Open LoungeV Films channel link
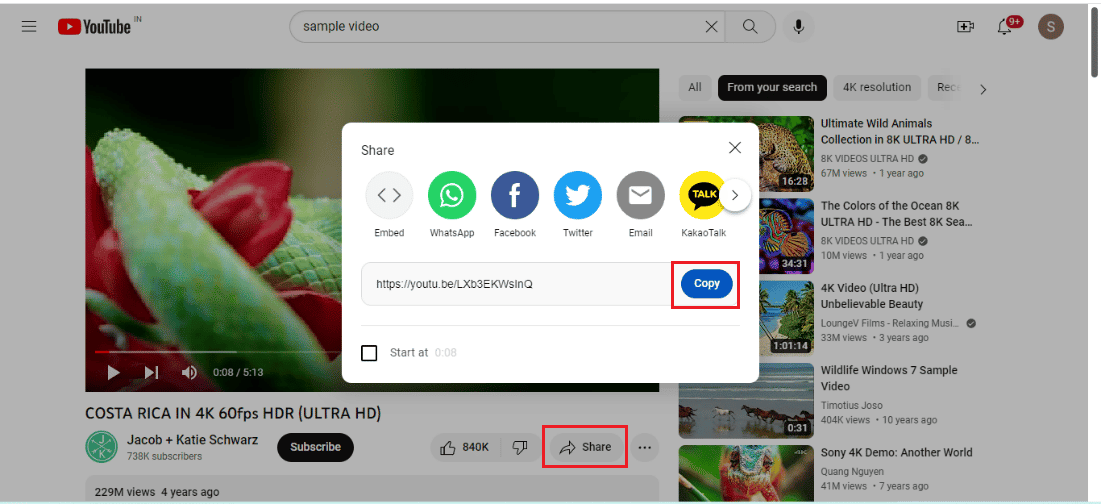The width and height of the screenshot is (1101, 504). (x=890, y=324)
